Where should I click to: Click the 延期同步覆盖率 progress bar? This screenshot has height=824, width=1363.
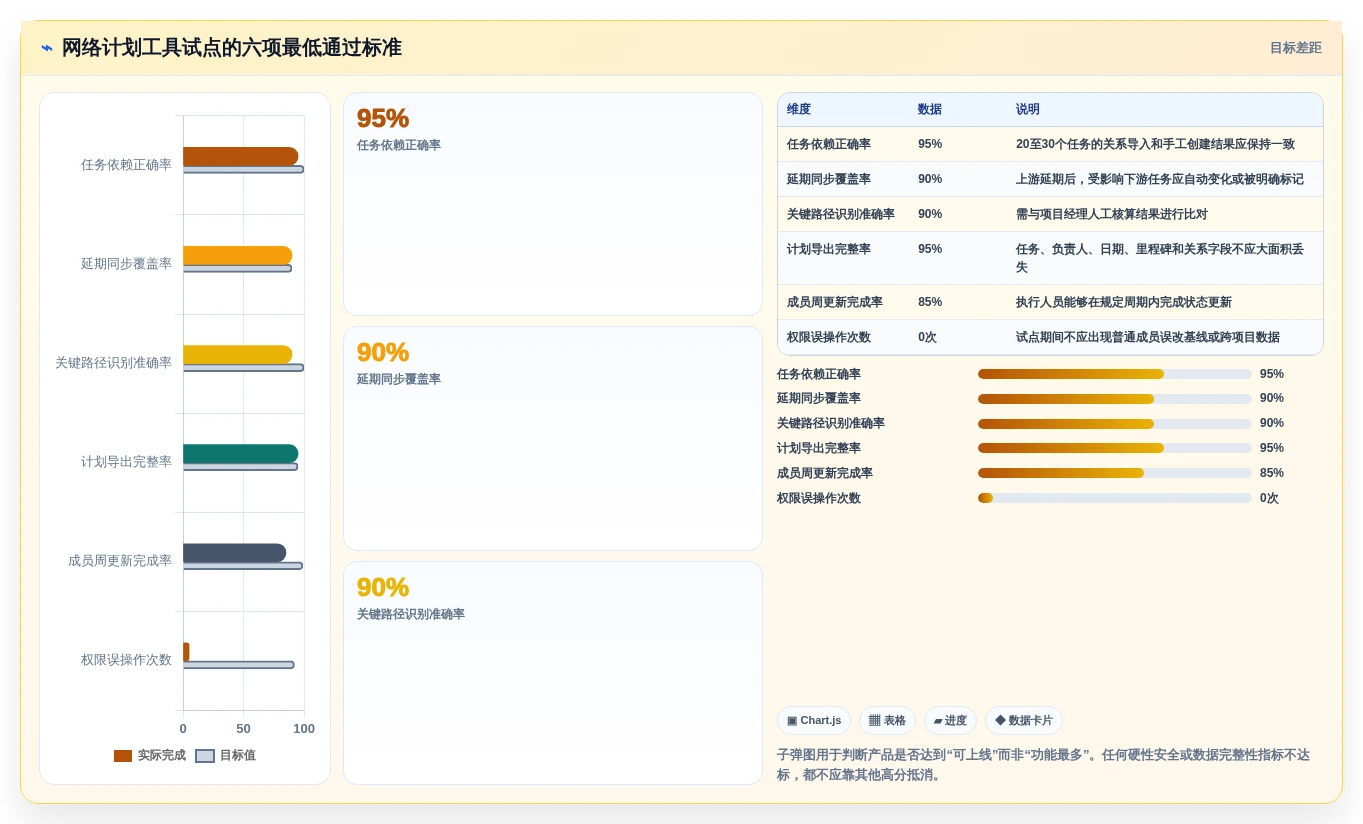[1115, 398]
